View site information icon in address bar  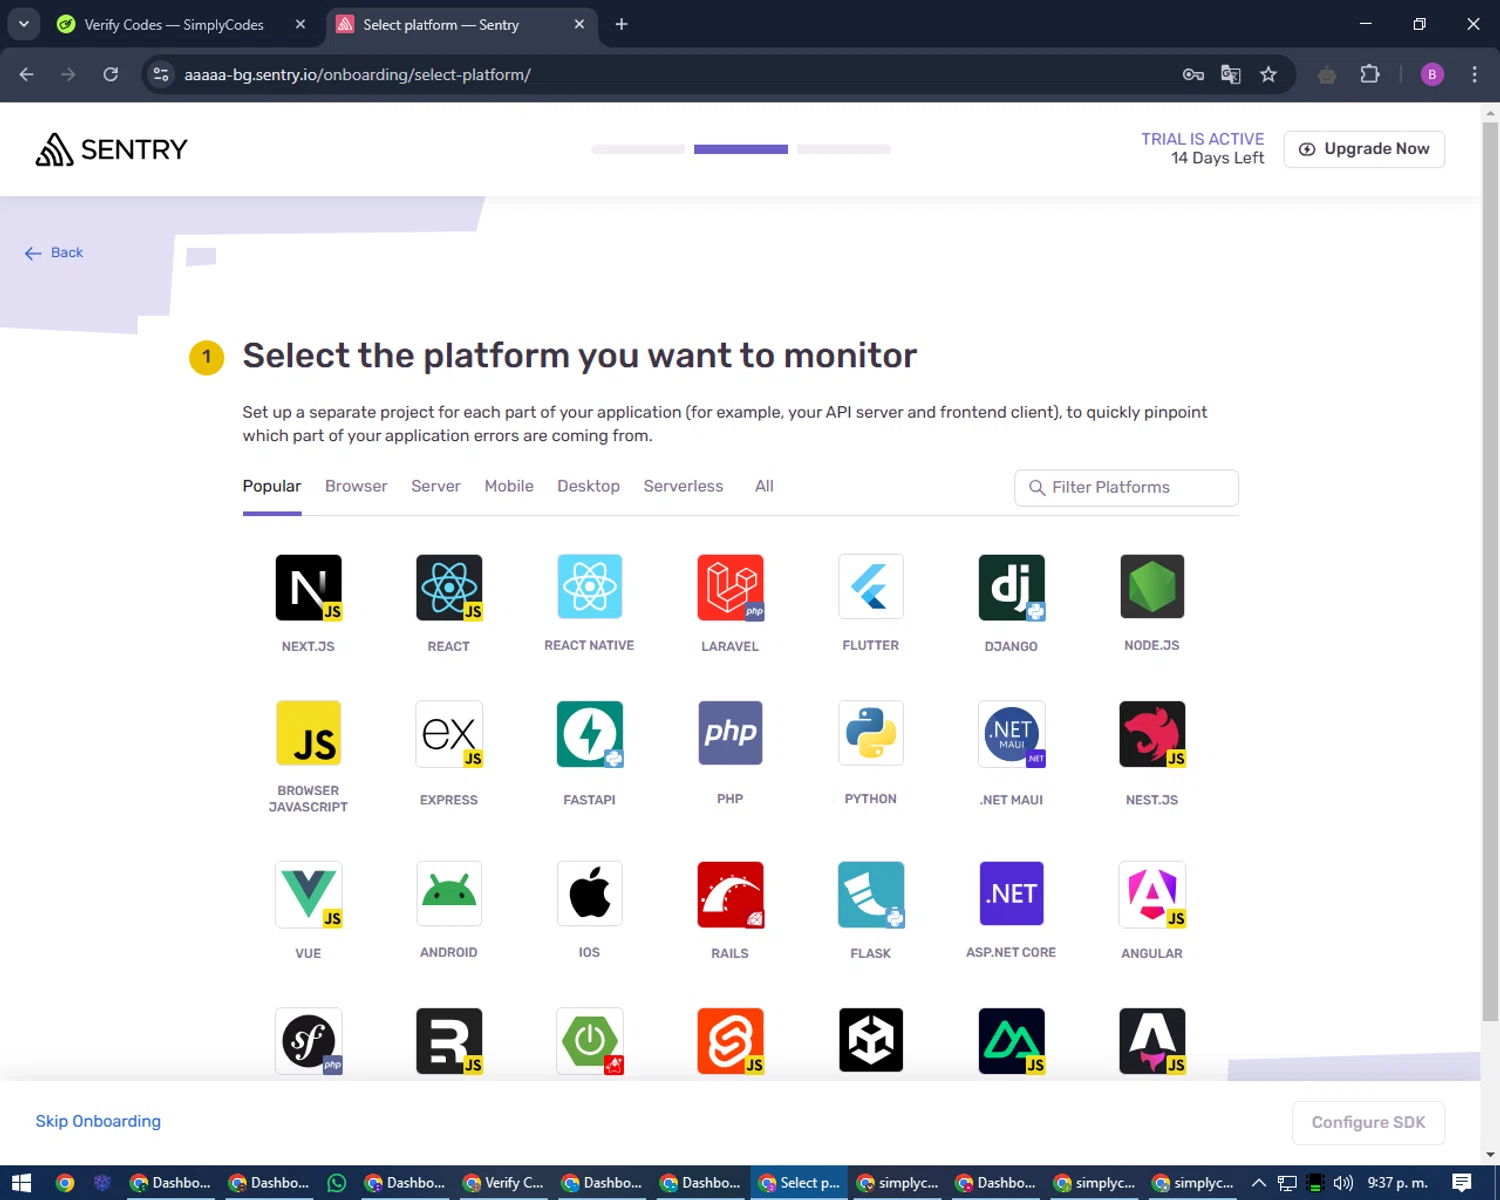pyautogui.click(x=161, y=74)
